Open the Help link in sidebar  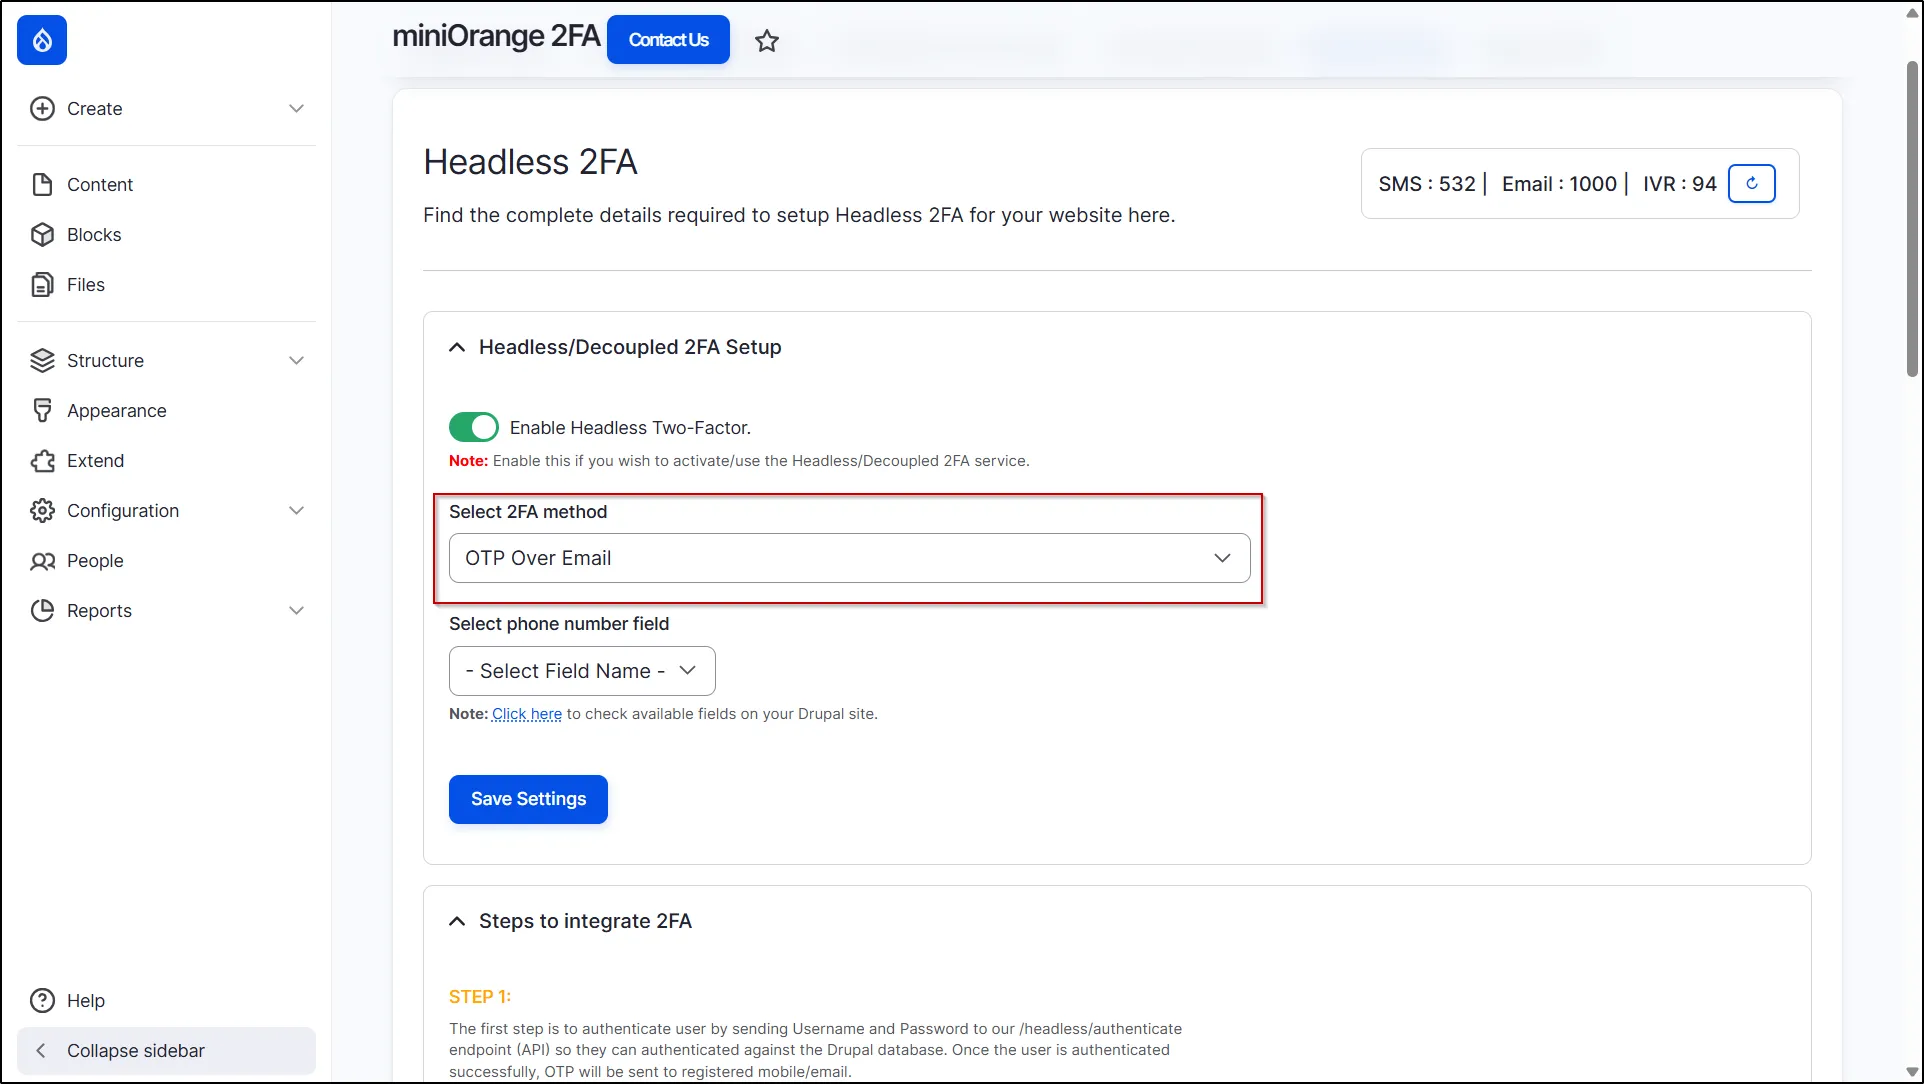(86, 1001)
